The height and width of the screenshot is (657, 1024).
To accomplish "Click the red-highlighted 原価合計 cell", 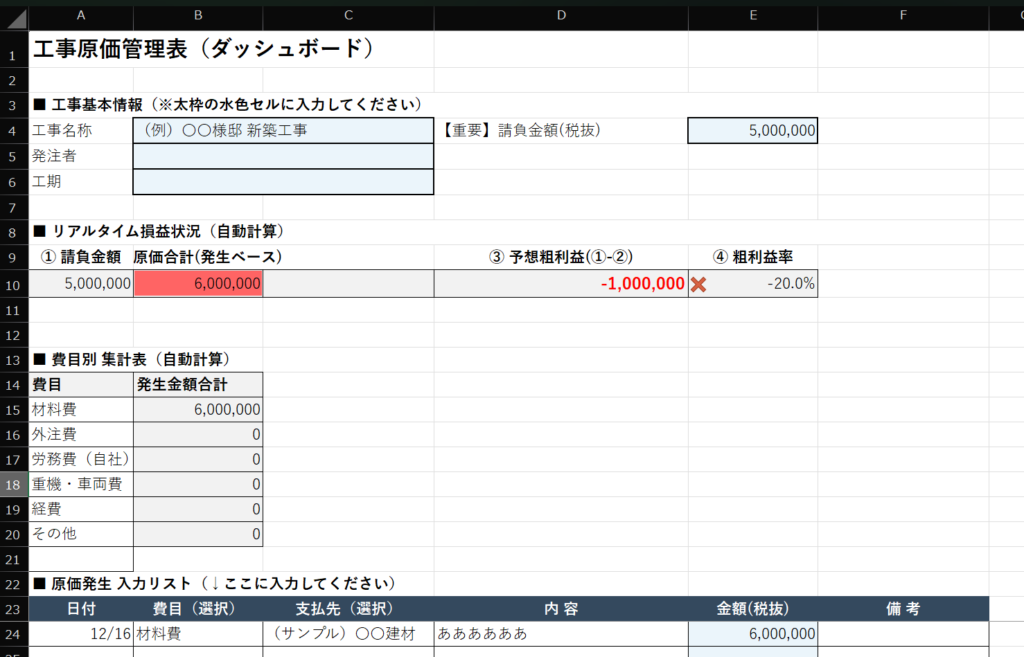I will 198,284.
